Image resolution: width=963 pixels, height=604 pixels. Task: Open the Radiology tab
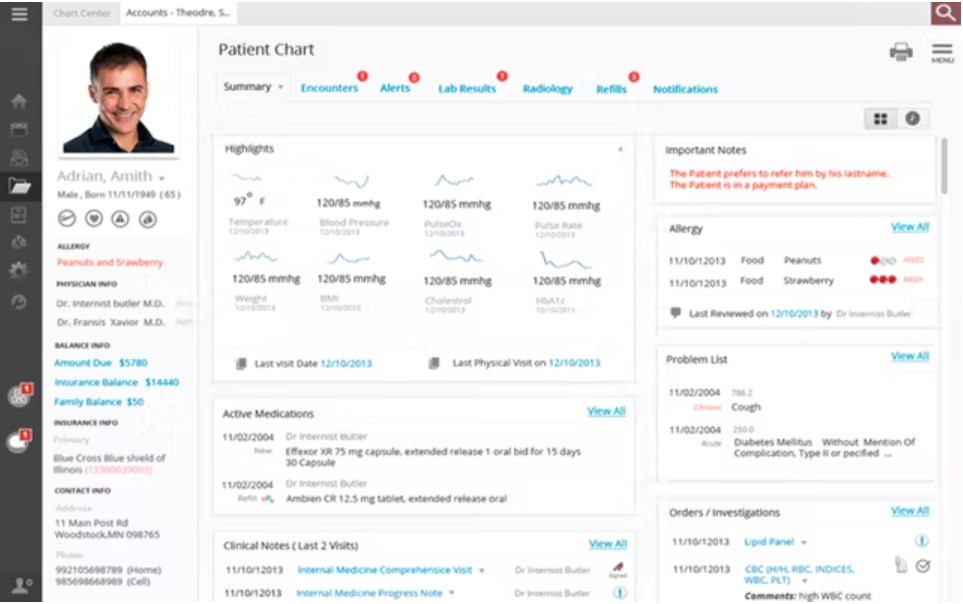[x=547, y=88]
